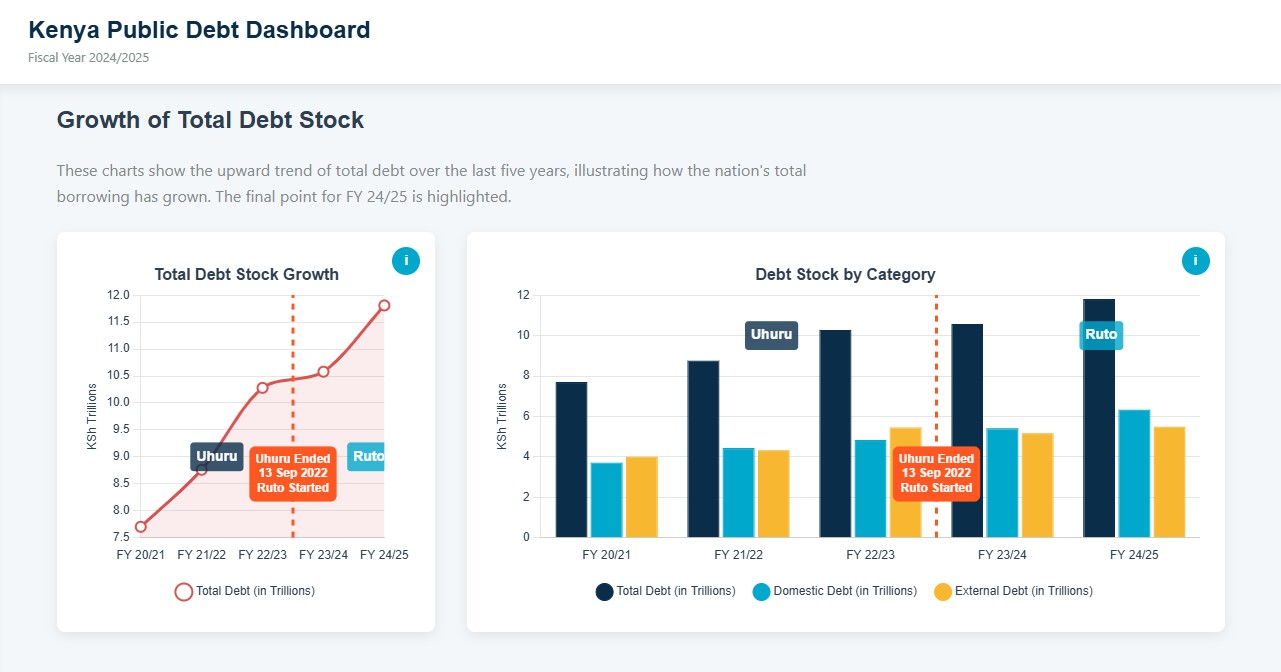Click the FY 20/21 line chart point
This screenshot has width=1281, height=672.
point(141,527)
